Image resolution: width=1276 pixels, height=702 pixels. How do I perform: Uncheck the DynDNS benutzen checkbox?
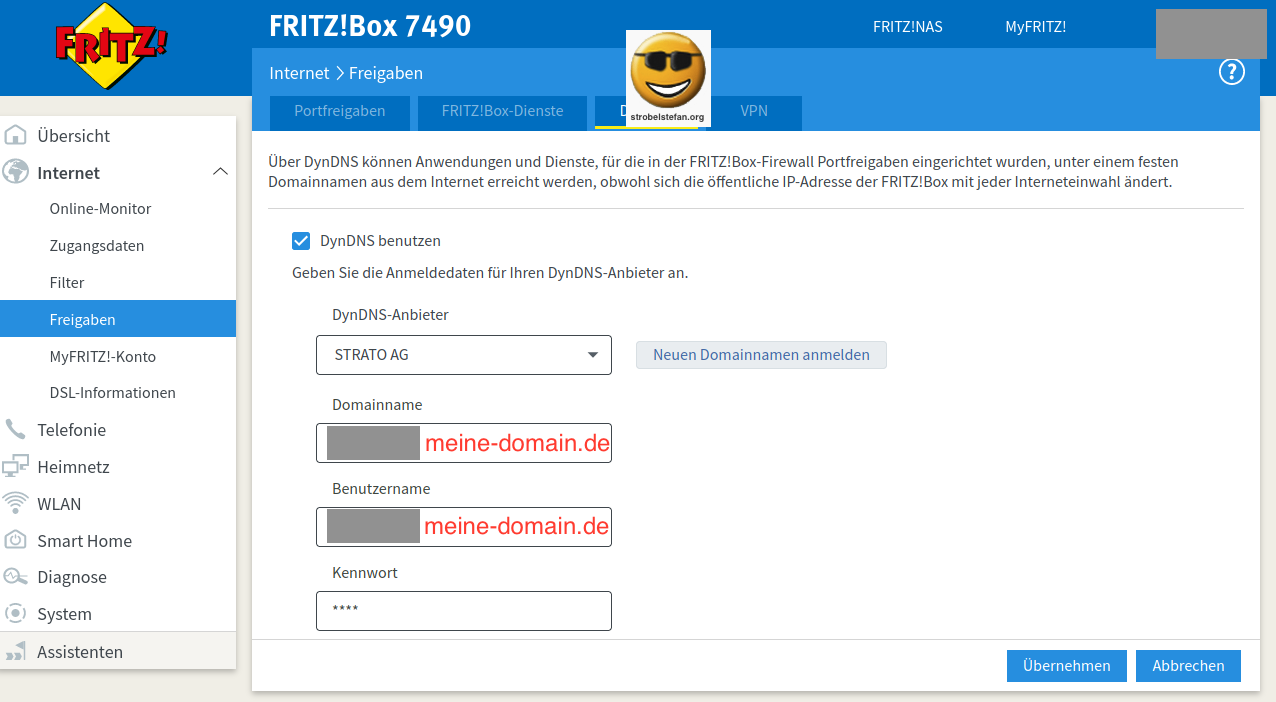pos(301,241)
